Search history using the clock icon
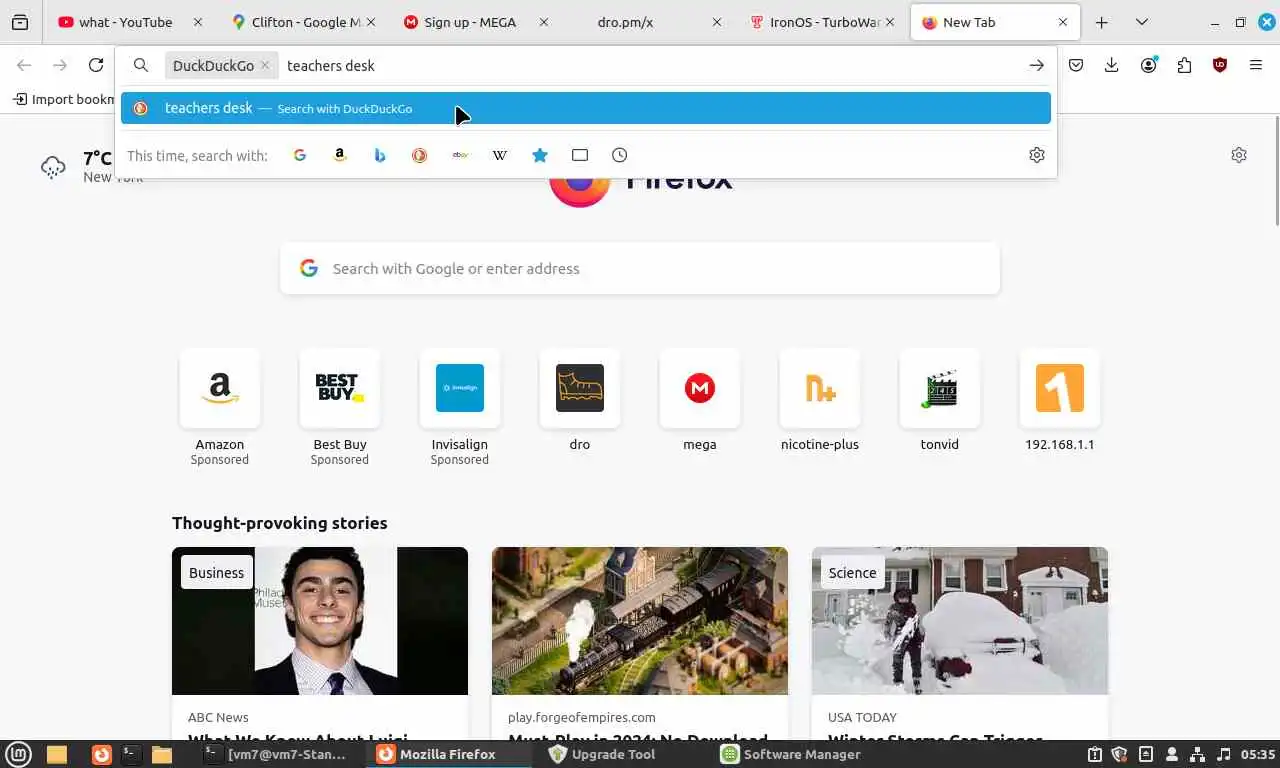Viewport: 1280px width, 768px height. pyautogui.click(x=620, y=155)
